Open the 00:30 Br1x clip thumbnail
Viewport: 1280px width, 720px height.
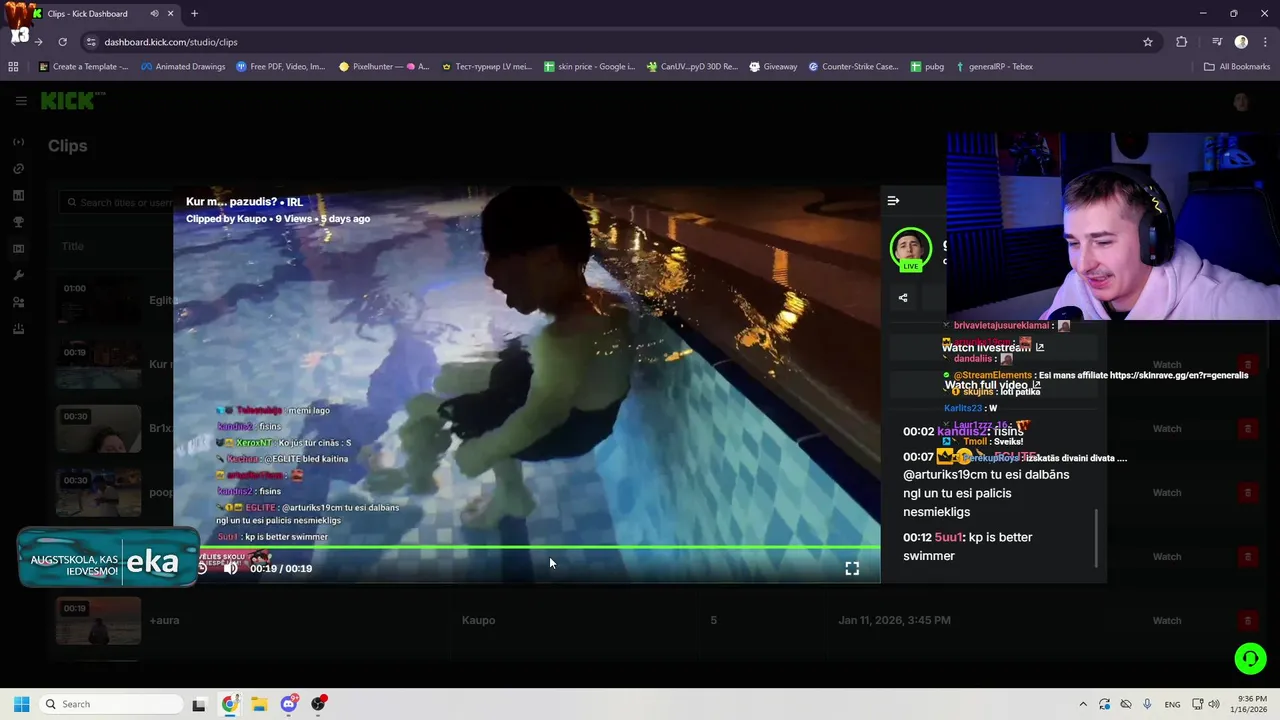coord(98,428)
